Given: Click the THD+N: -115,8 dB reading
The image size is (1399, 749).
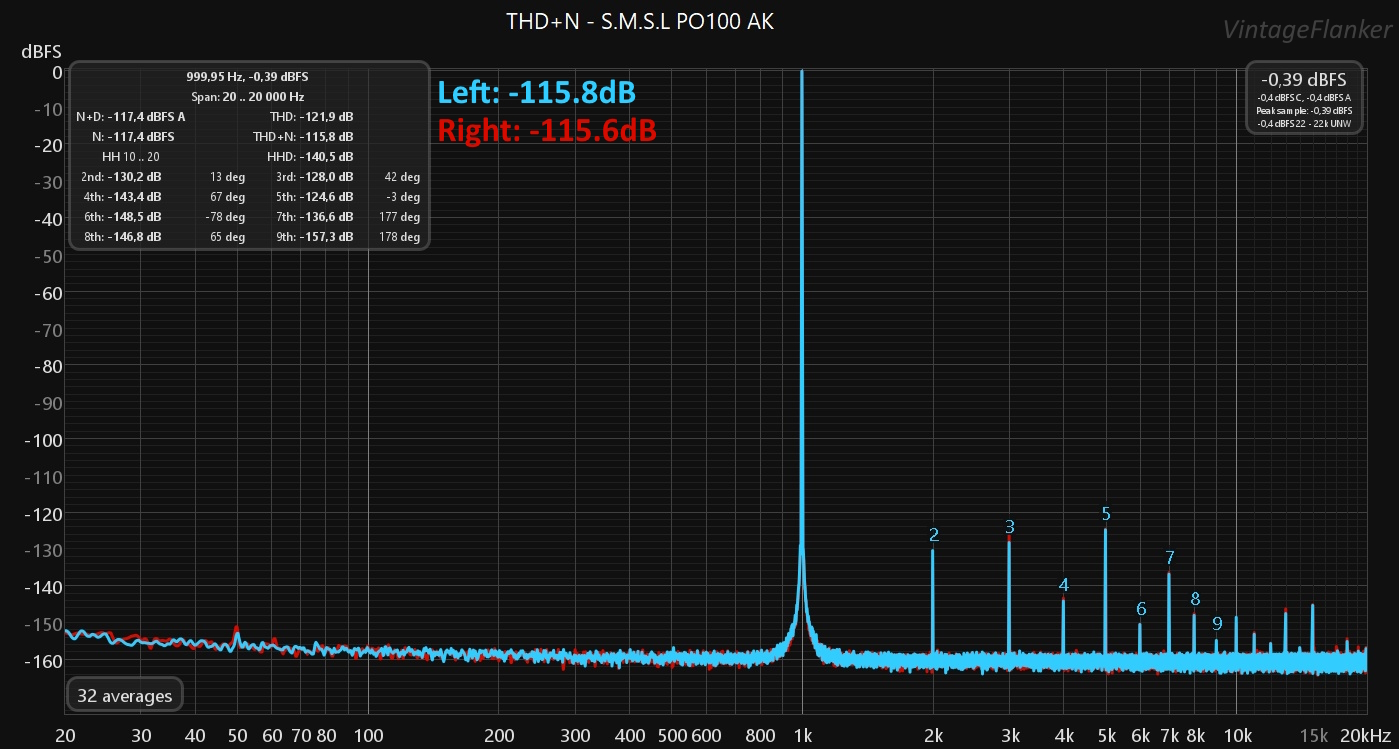Looking at the screenshot, I should click(303, 137).
